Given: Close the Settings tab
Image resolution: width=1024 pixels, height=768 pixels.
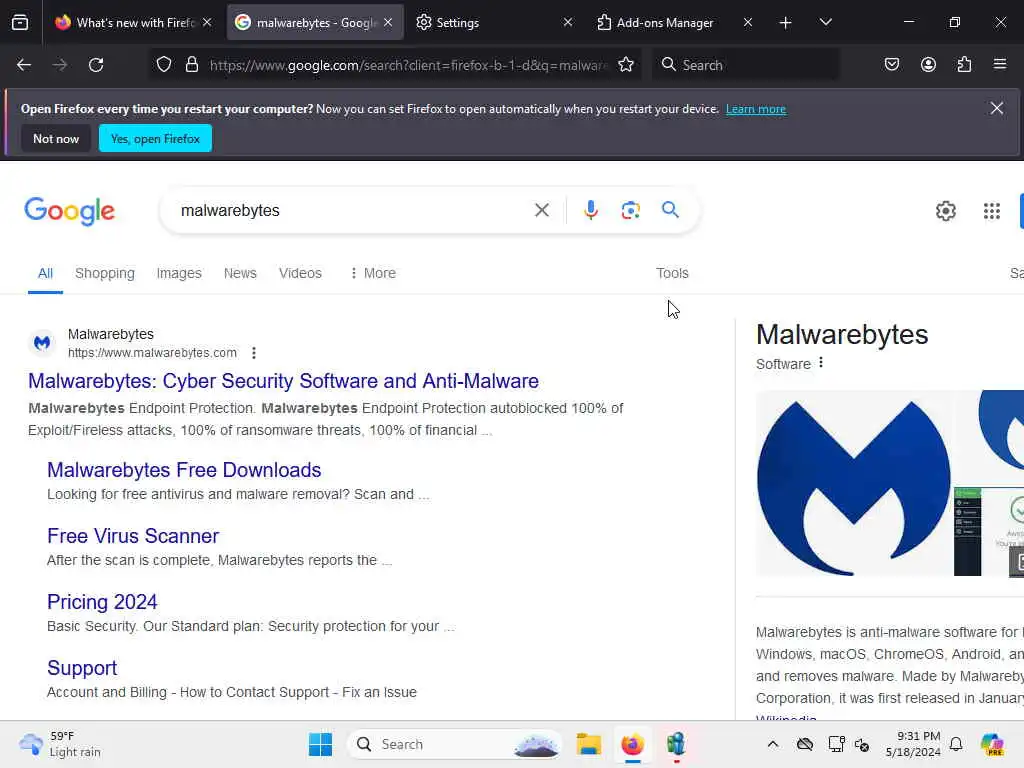Looking at the screenshot, I should coord(568,22).
